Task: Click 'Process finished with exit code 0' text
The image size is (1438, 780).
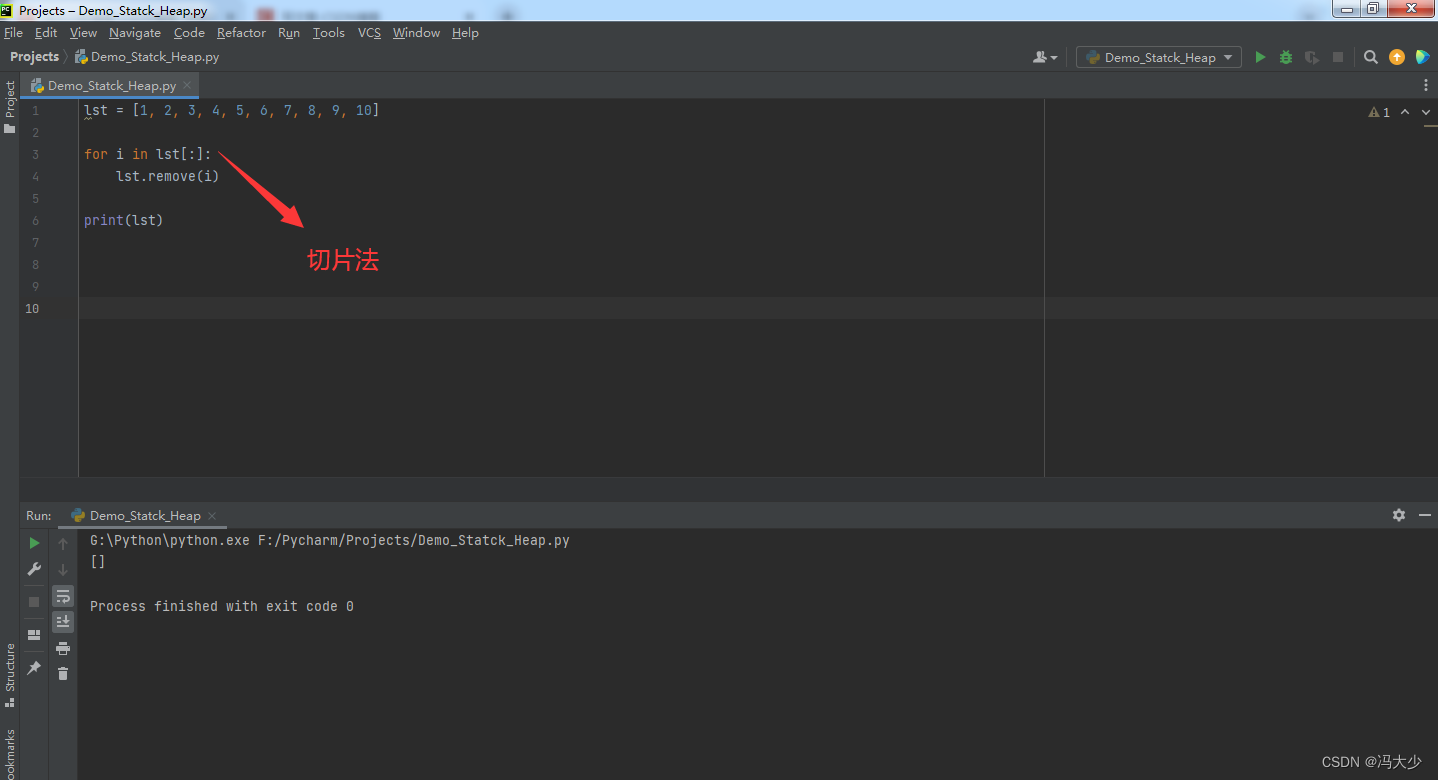Action: click(x=222, y=606)
